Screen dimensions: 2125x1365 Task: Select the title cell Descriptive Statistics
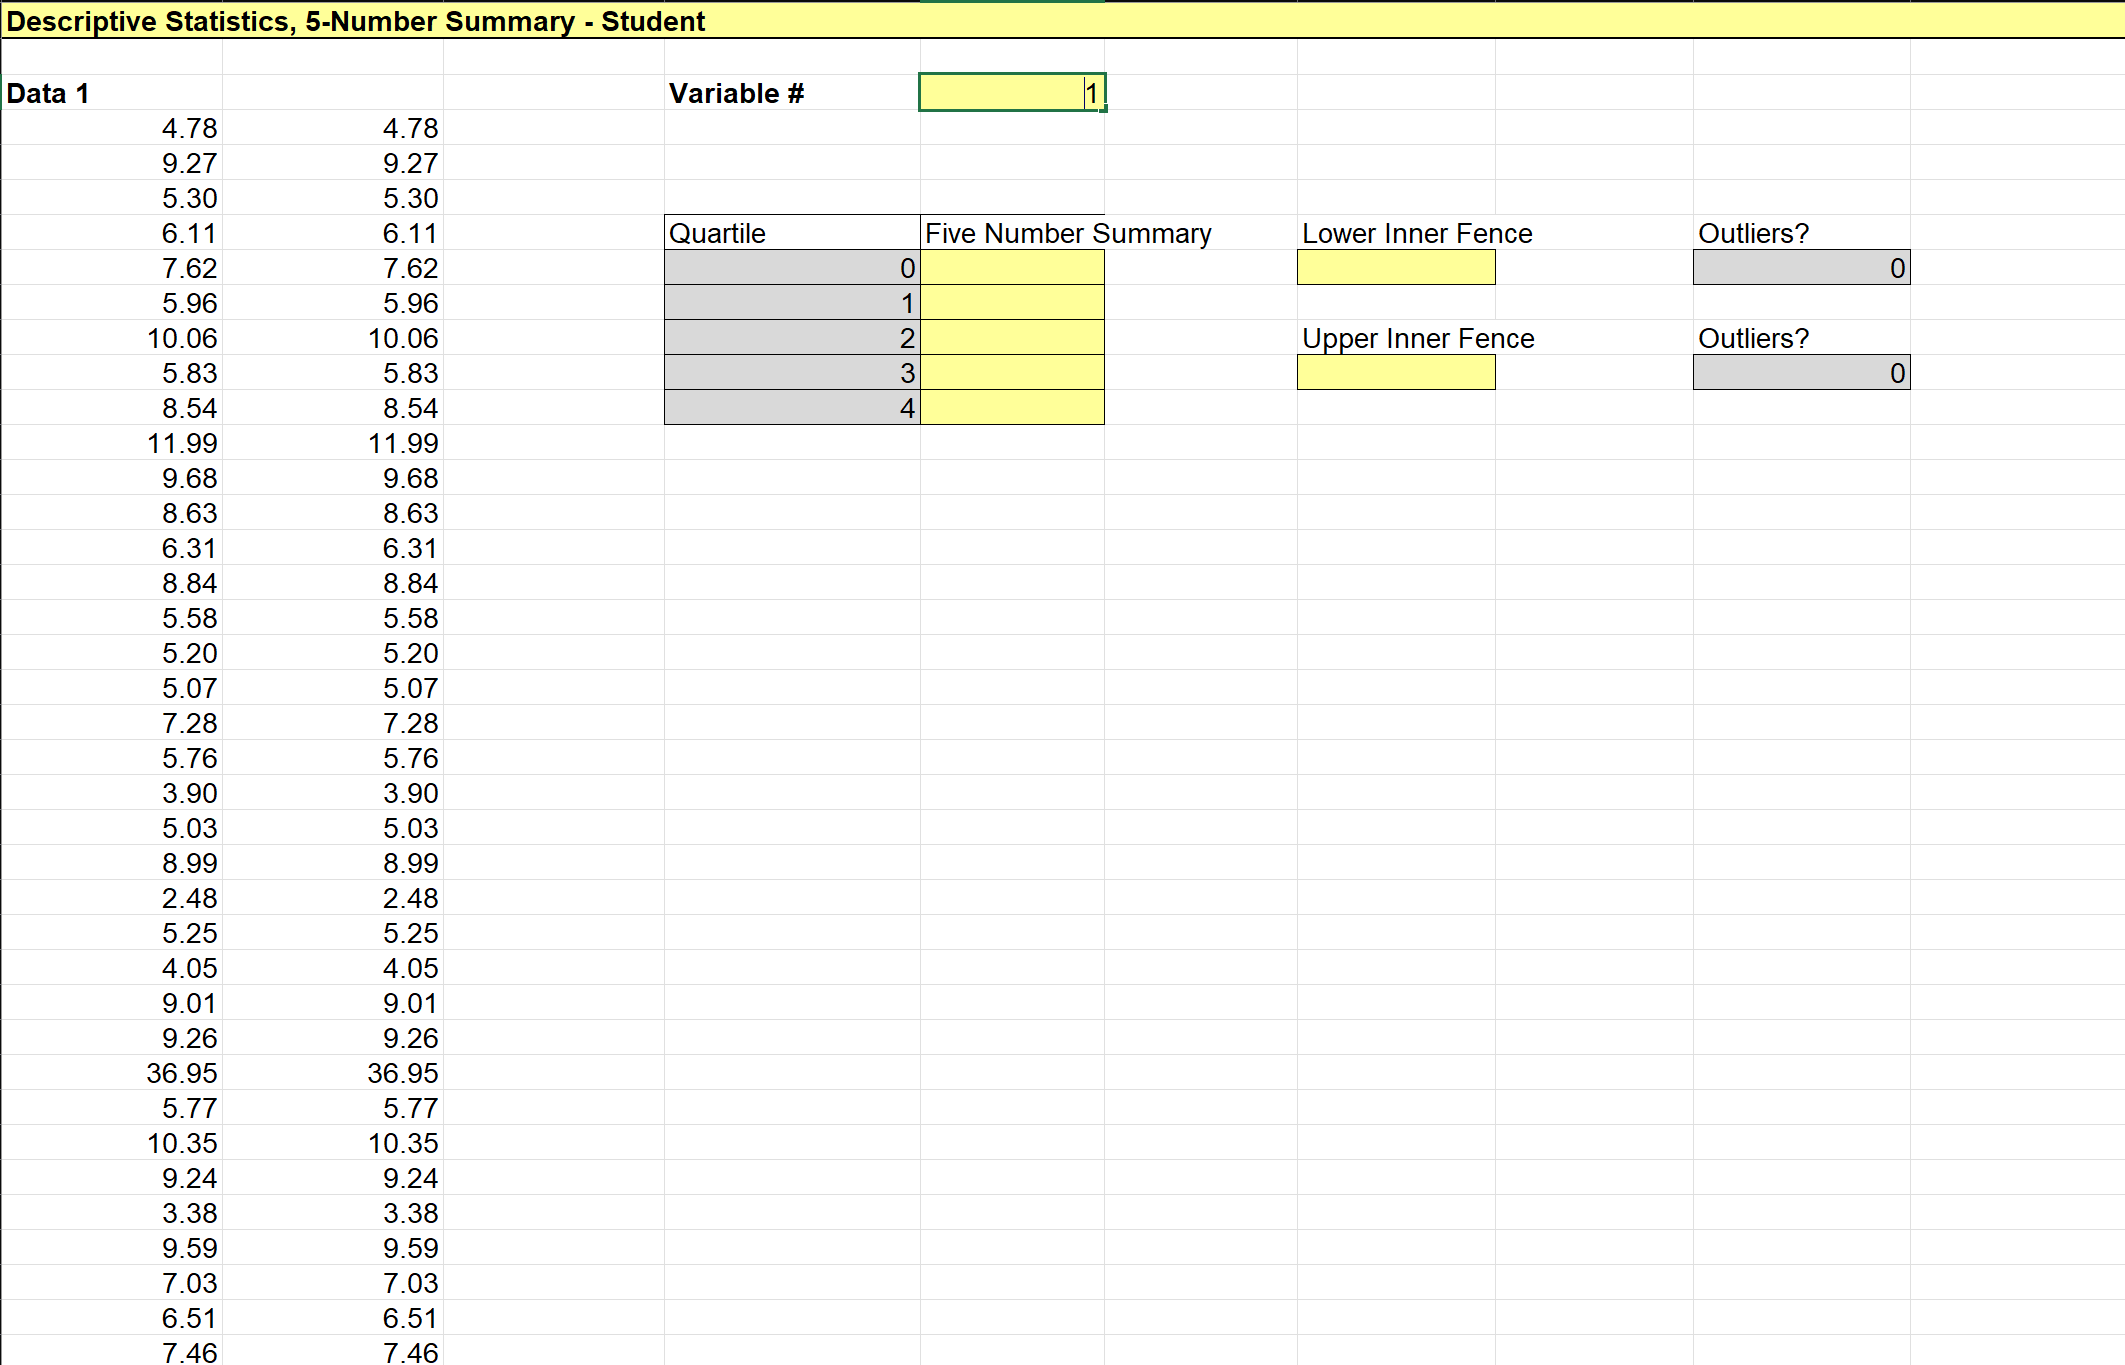coord(355,21)
